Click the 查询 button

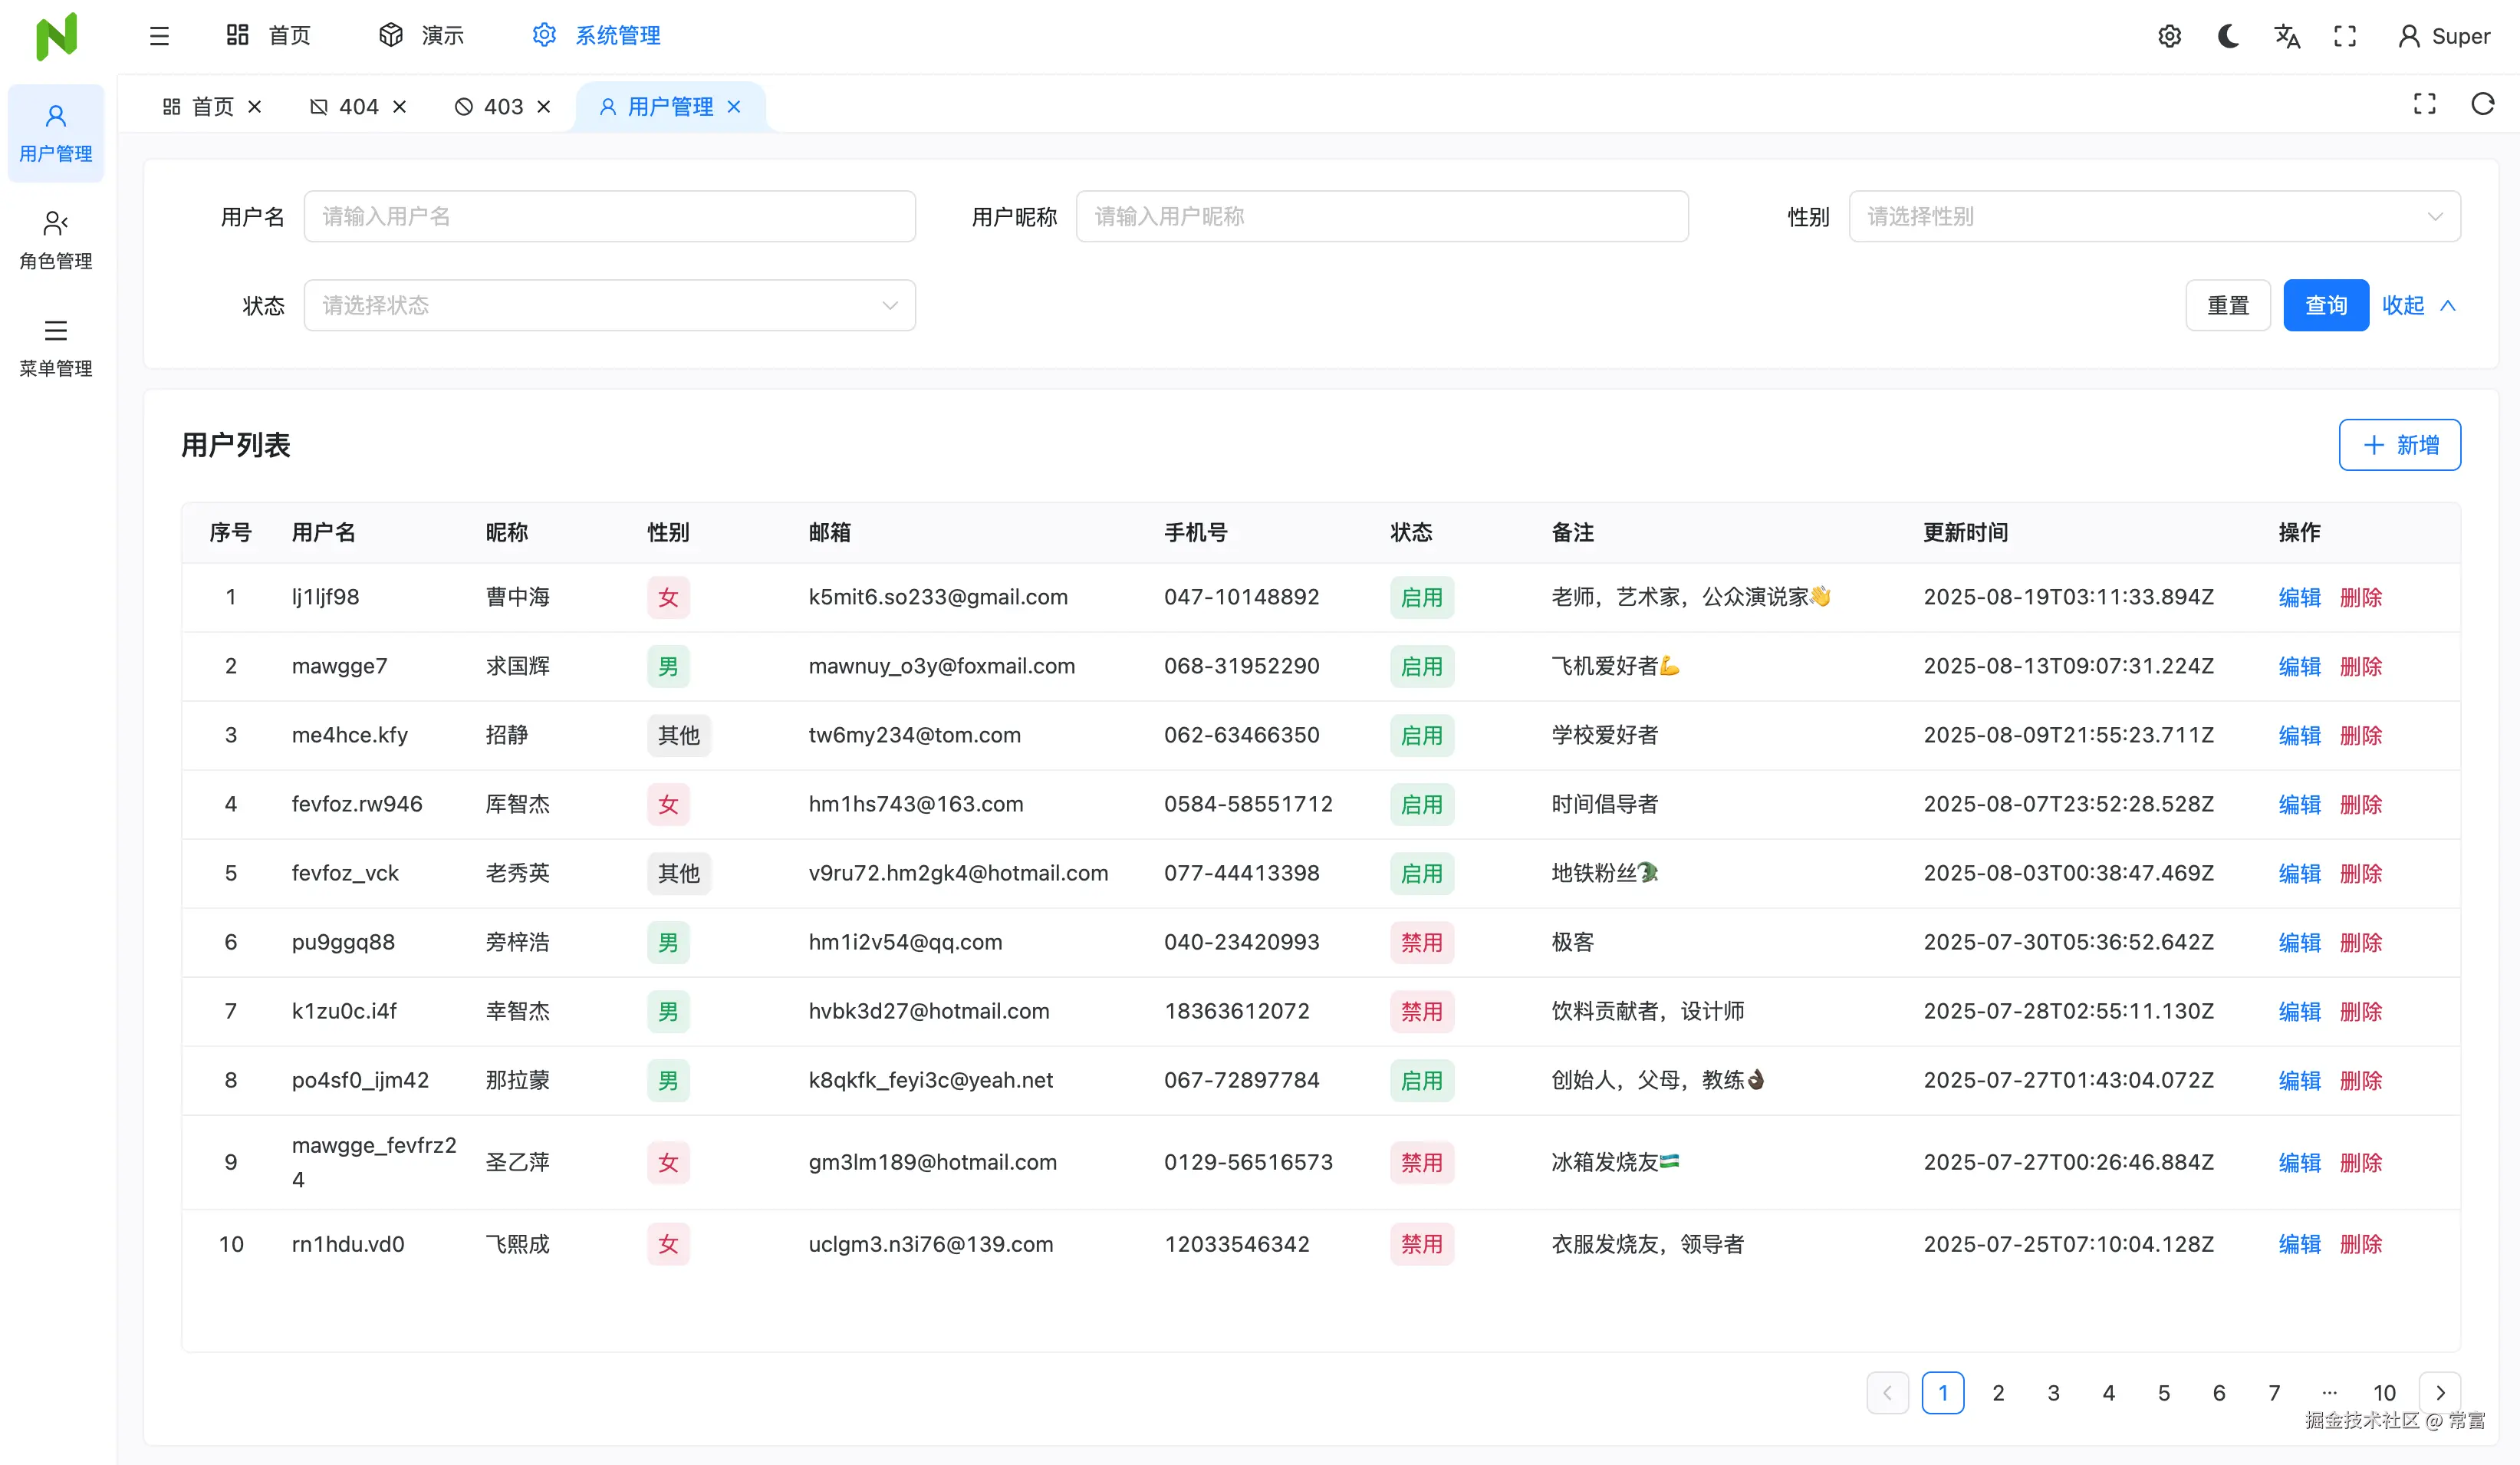pos(2325,305)
